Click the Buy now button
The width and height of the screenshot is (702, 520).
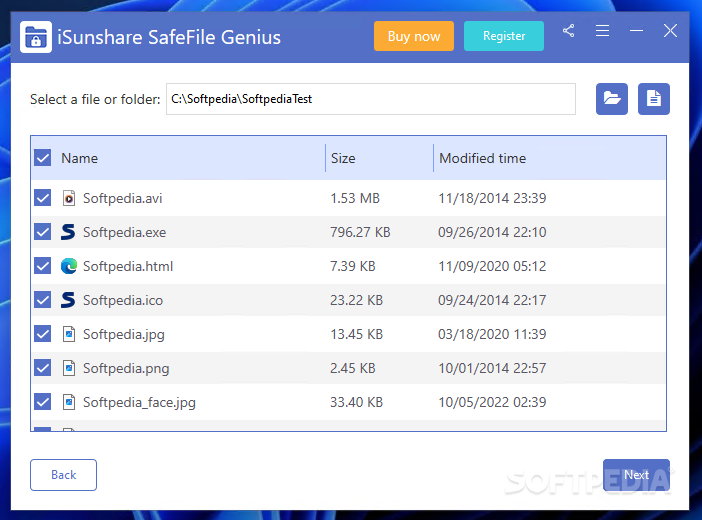tap(414, 36)
